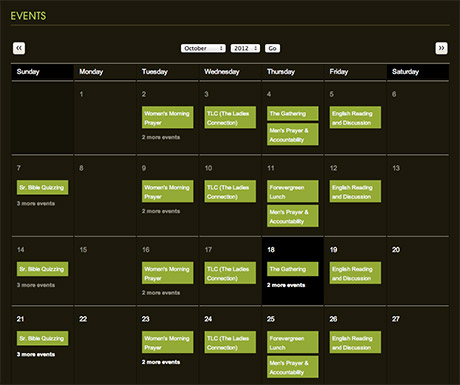Open English Reading and Discussion on October 19
This screenshot has width=460, height=385.
coord(355,273)
